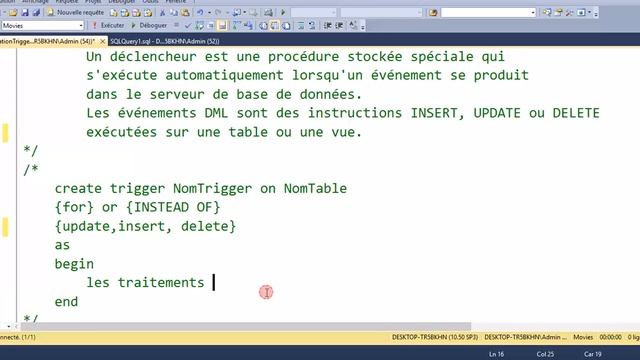Image resolution: width=640 pixels, height=360 pixels.
Task: Click the Nouvelle requête button
Action: coord(76,13)
